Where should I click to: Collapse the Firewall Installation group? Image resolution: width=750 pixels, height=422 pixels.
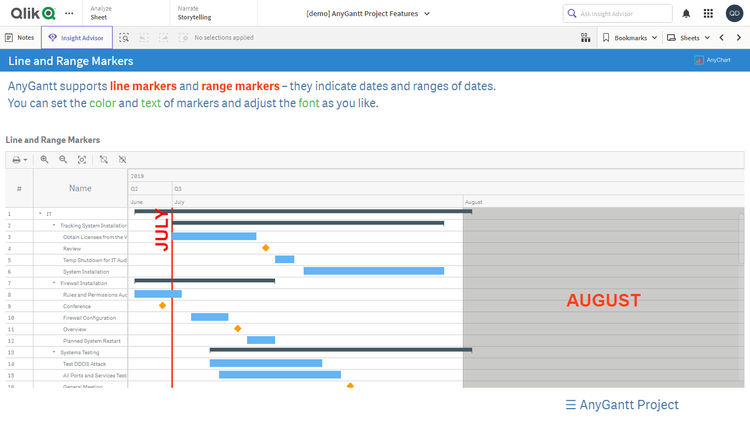[x=55, y=283]
